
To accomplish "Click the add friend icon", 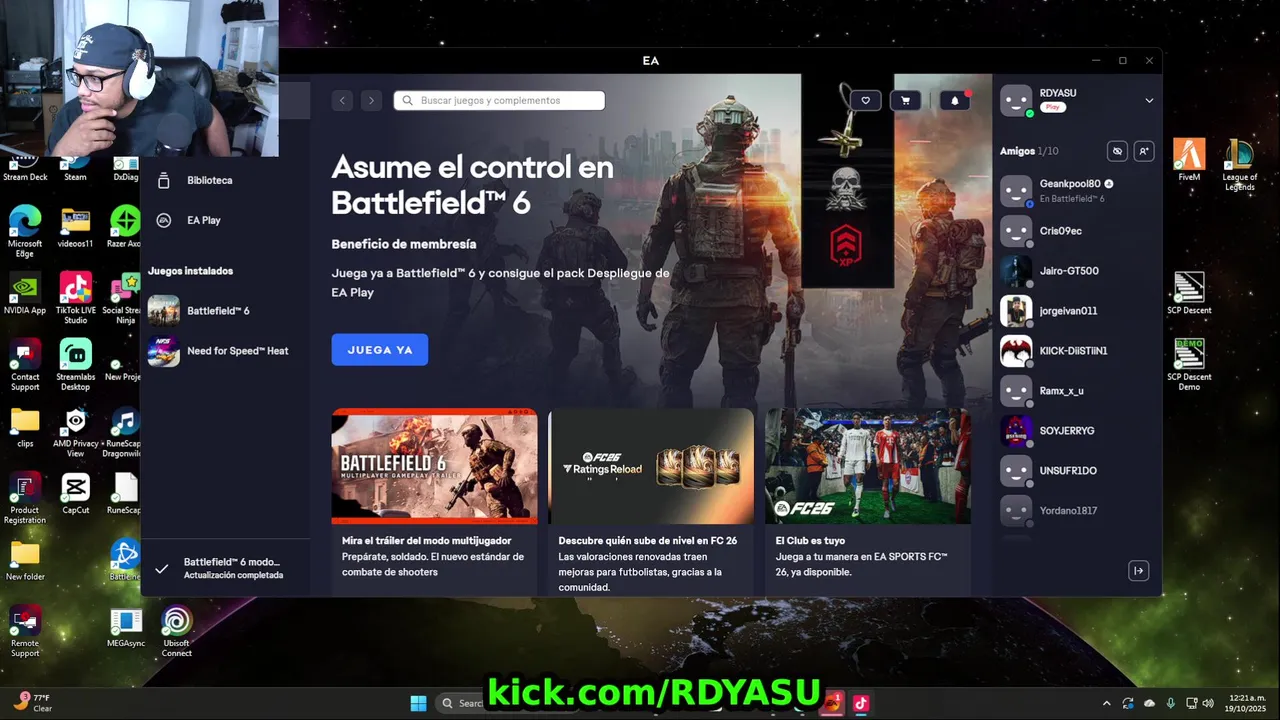I will [x=1144, y=151].
